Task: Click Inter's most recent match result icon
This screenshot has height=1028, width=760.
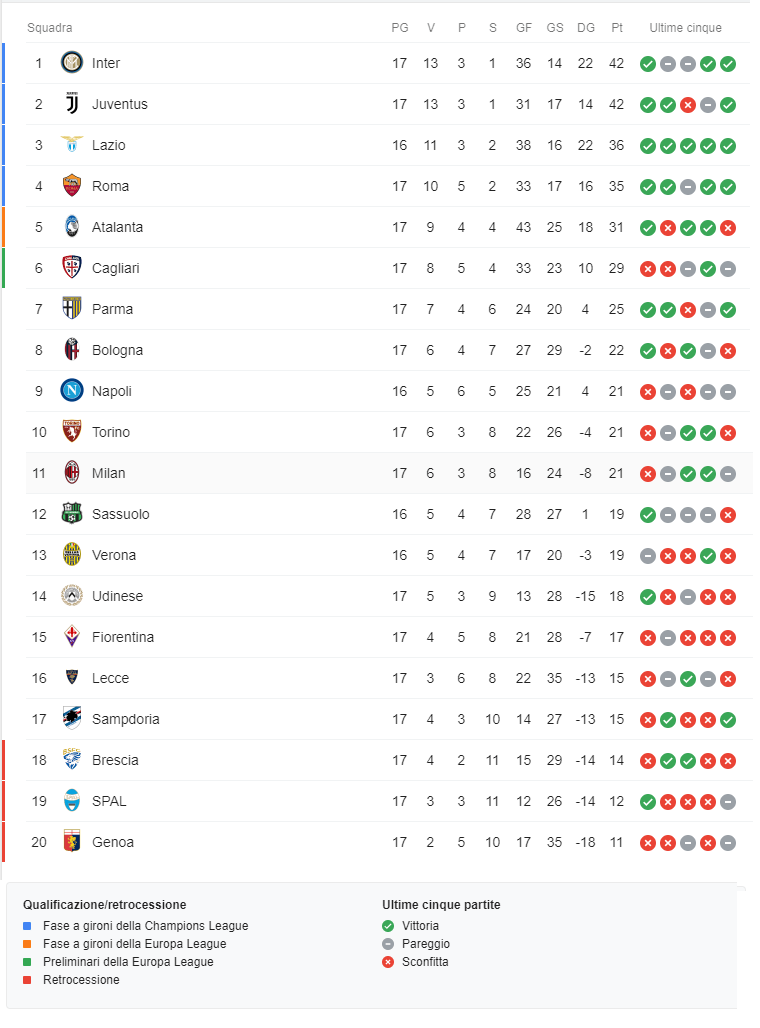Action: click(728, 64)
